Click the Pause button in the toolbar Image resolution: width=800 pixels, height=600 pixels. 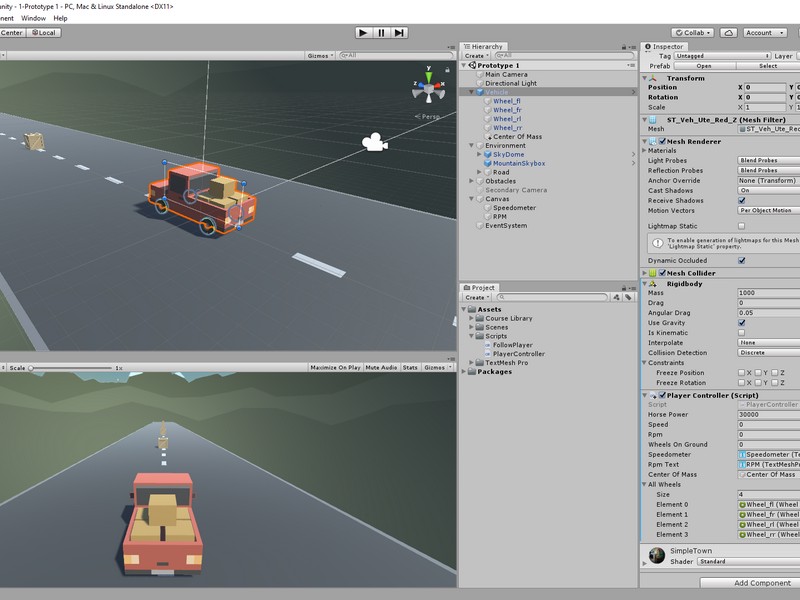(381, 32)
